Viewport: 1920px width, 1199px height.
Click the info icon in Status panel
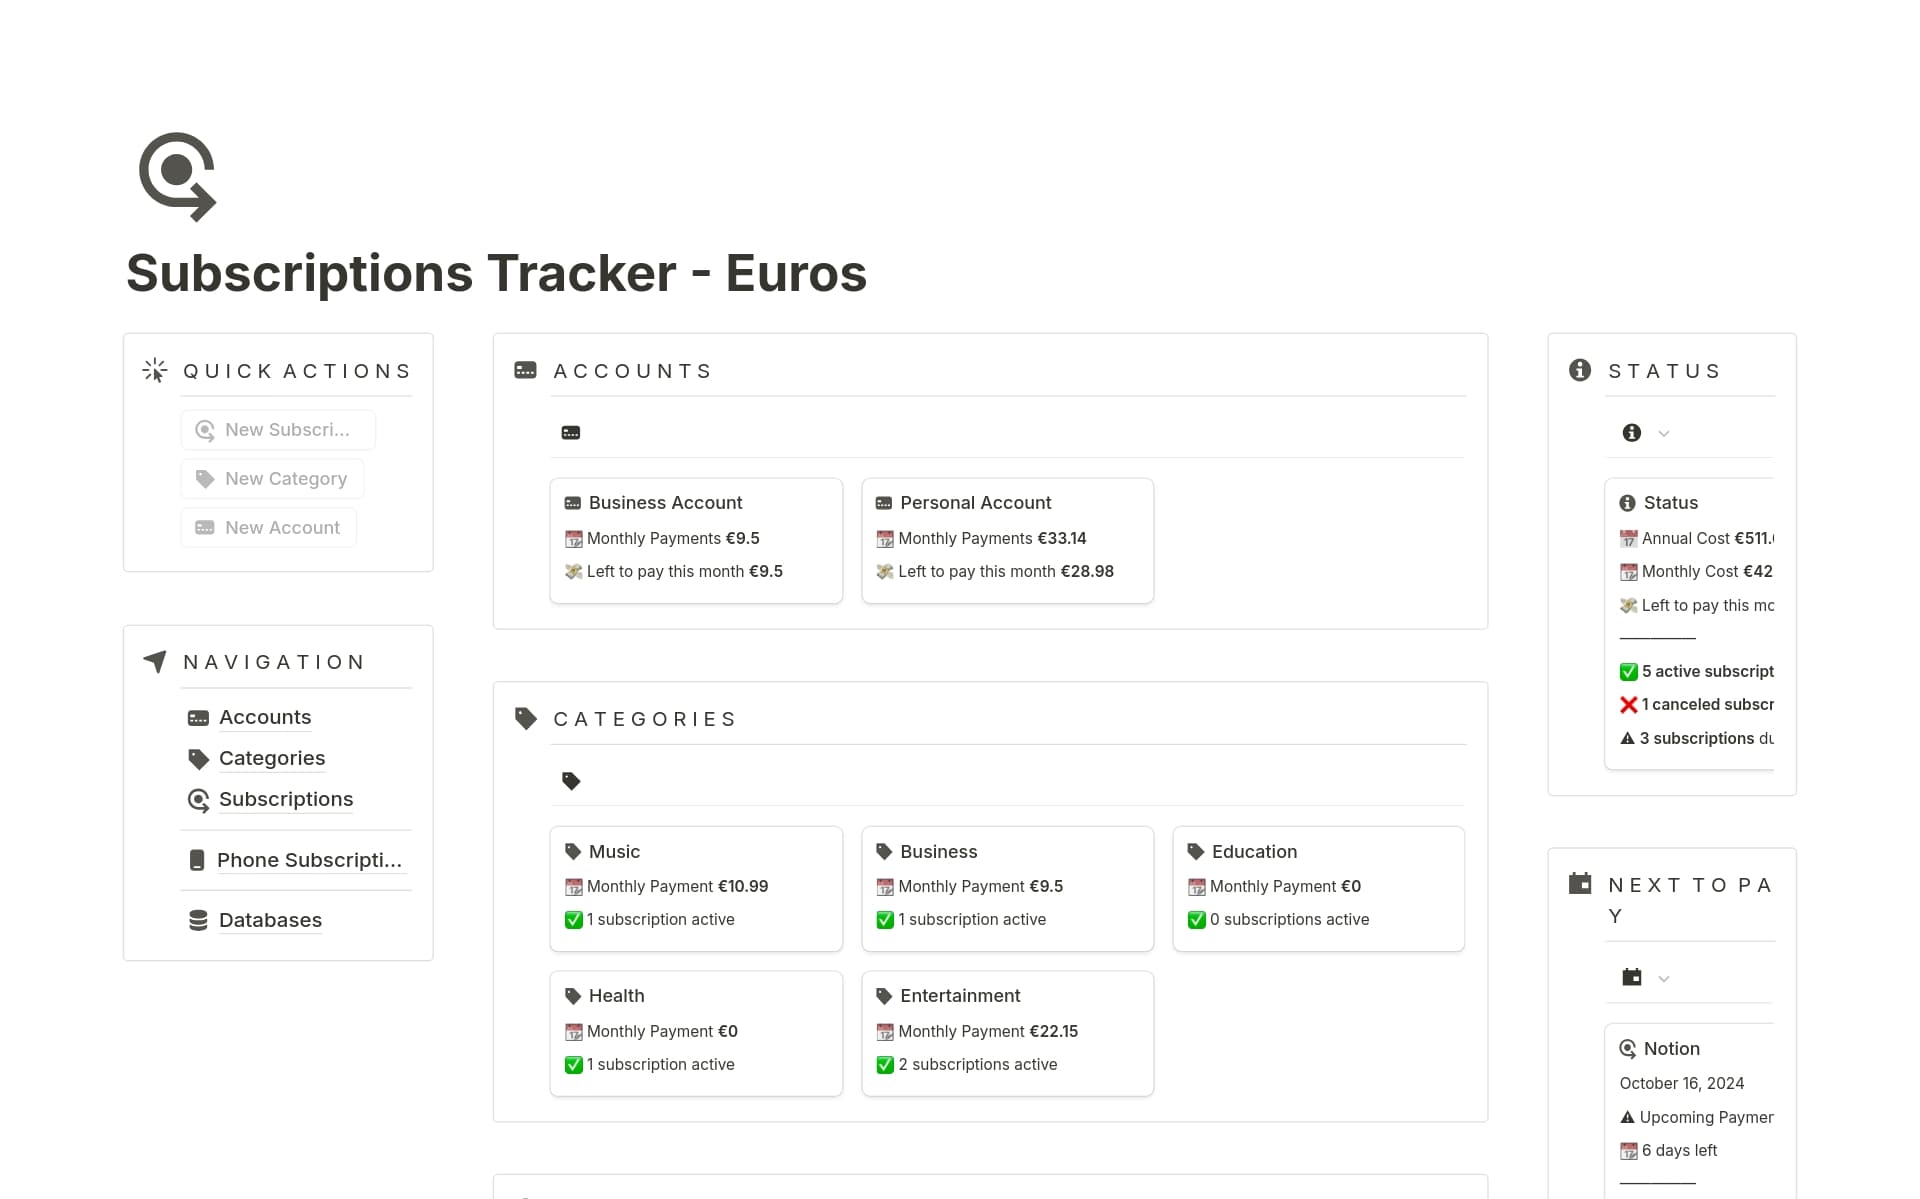coord(1580,370)
